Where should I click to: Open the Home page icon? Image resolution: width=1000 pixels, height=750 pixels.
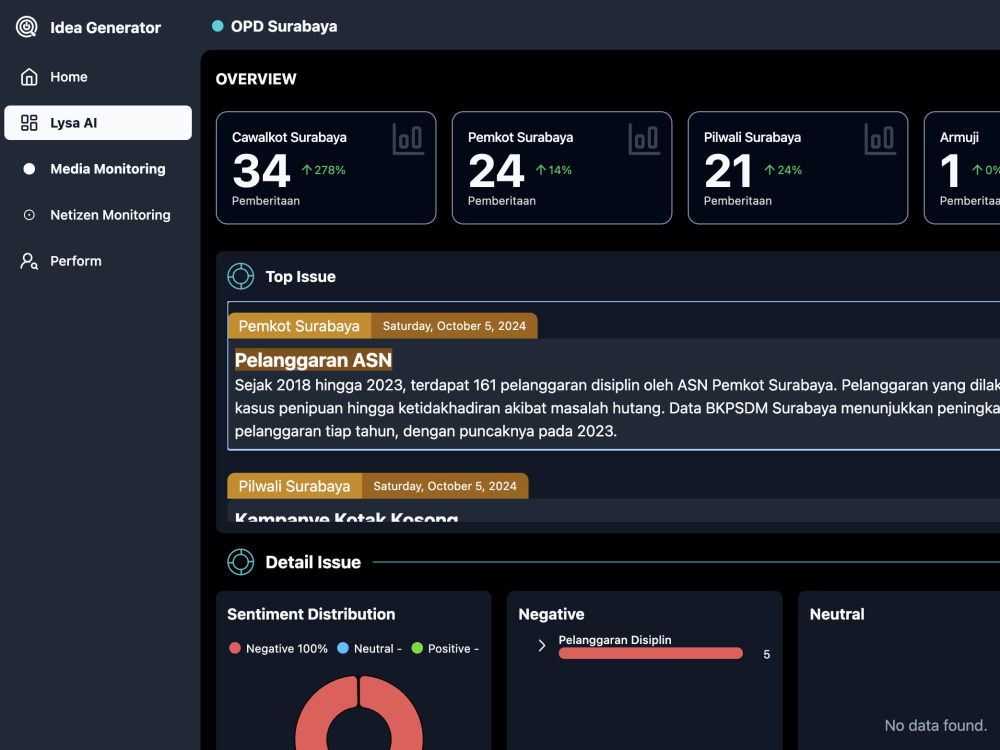[29, 77]
